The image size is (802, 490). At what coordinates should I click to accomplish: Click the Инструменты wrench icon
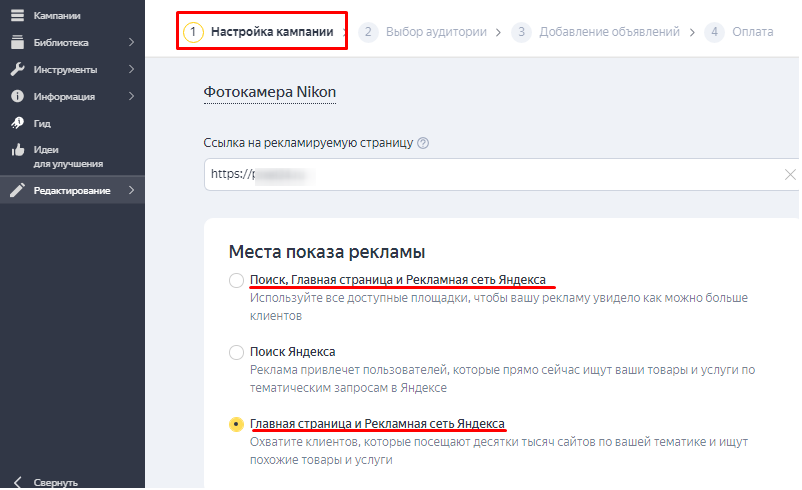pos(17,69)
